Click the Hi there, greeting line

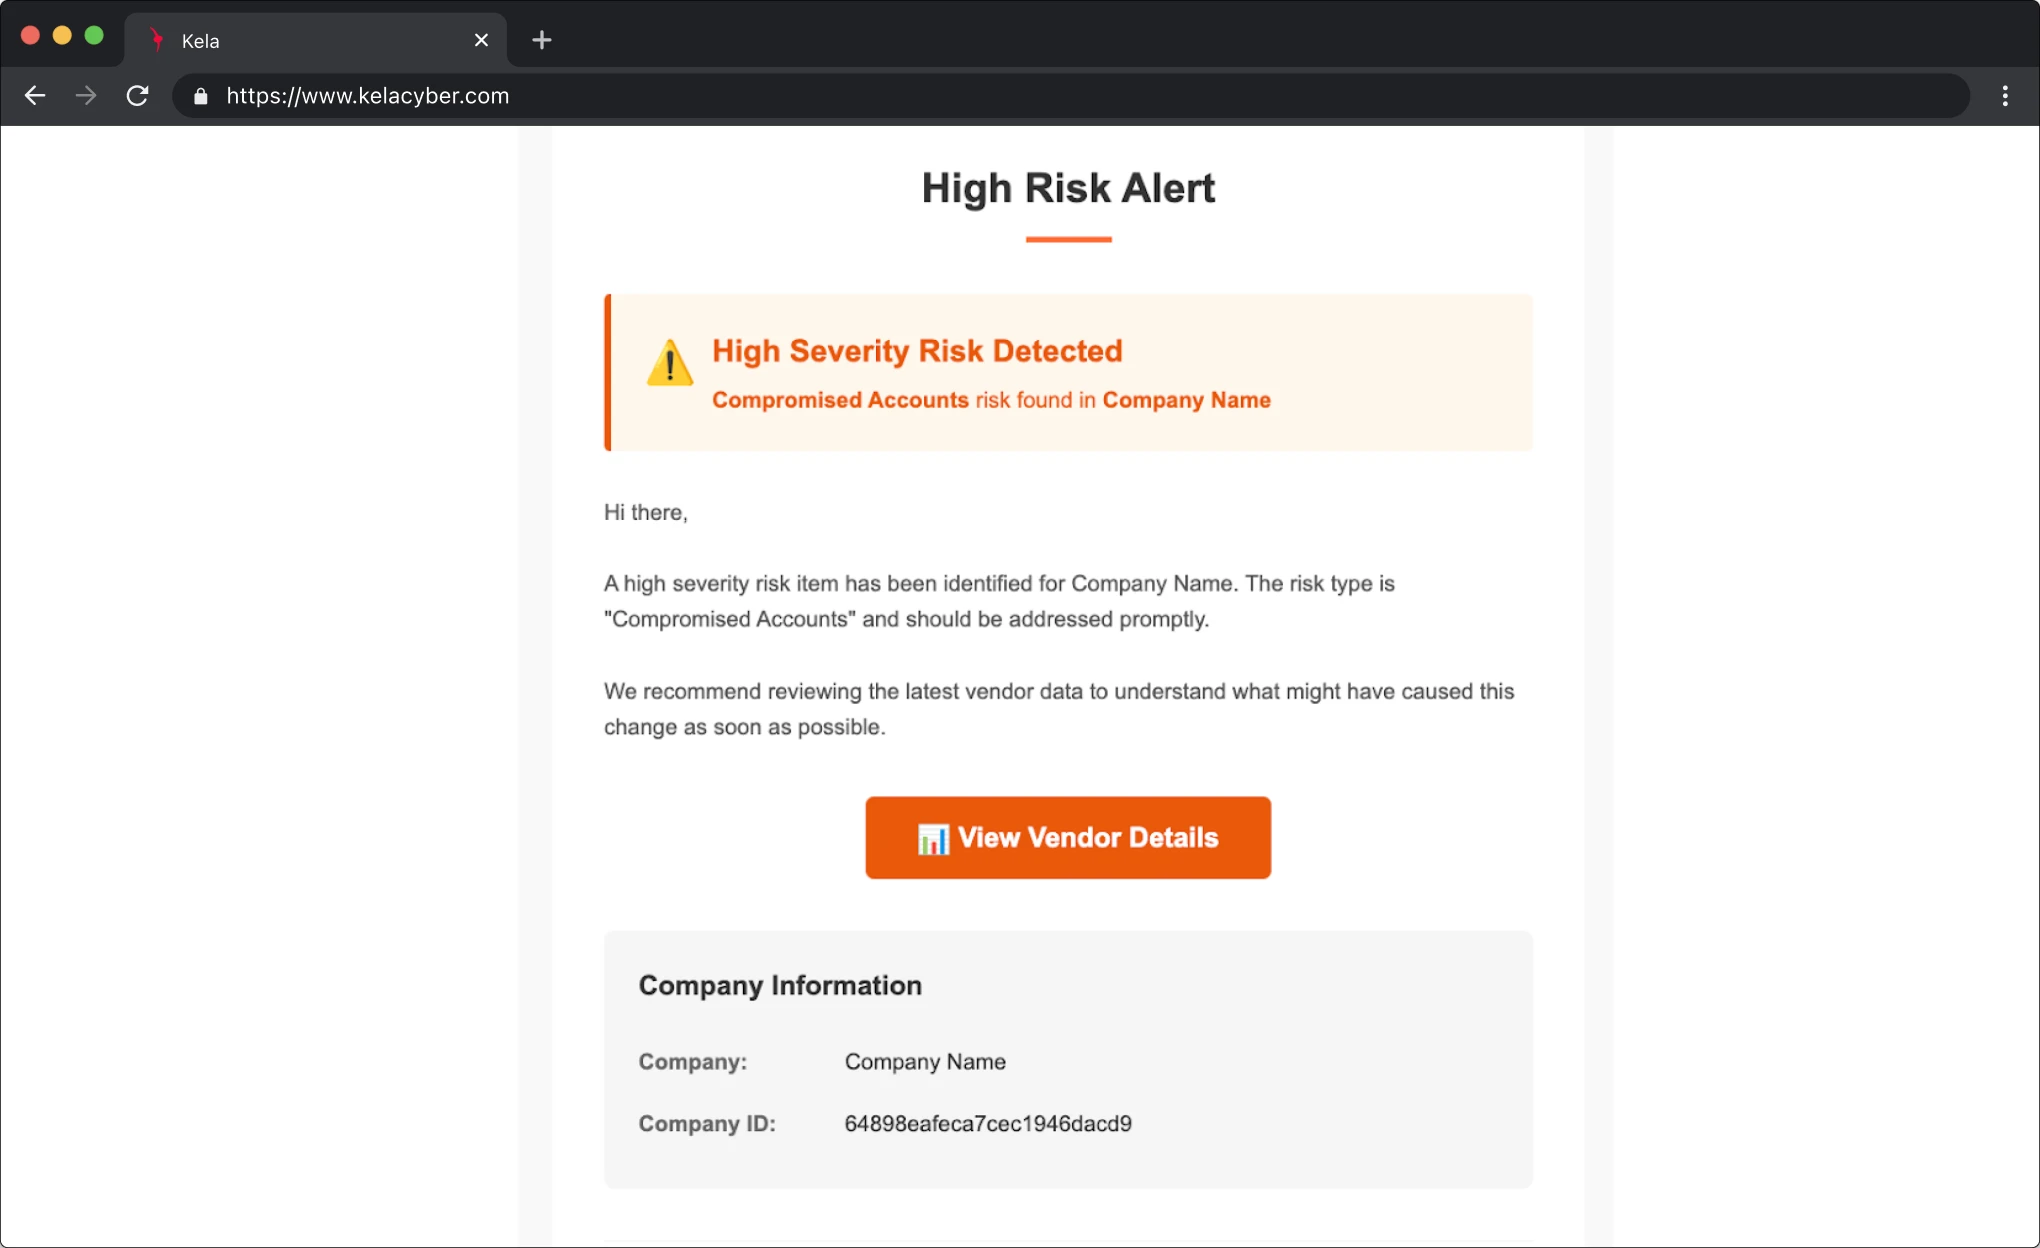(646, 513)
